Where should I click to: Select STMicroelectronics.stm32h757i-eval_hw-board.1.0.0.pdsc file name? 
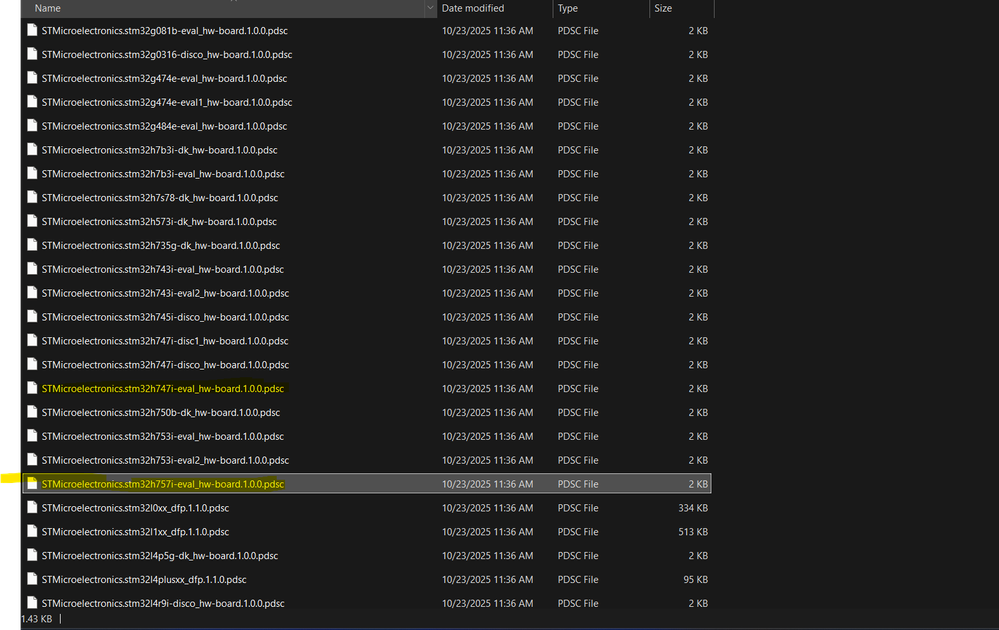(162, 484)
